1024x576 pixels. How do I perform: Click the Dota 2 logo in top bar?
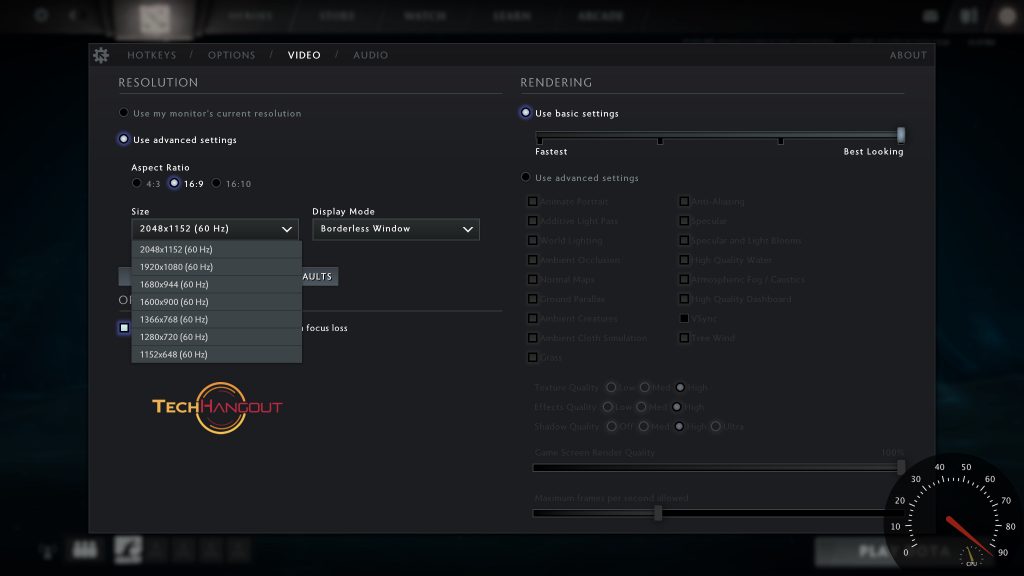coord(155,18)
